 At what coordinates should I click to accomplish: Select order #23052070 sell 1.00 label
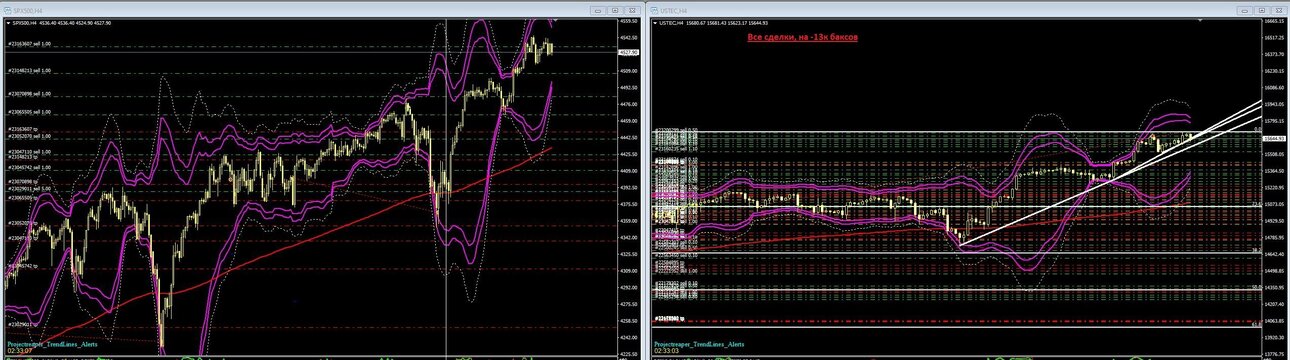coord(29,136)
